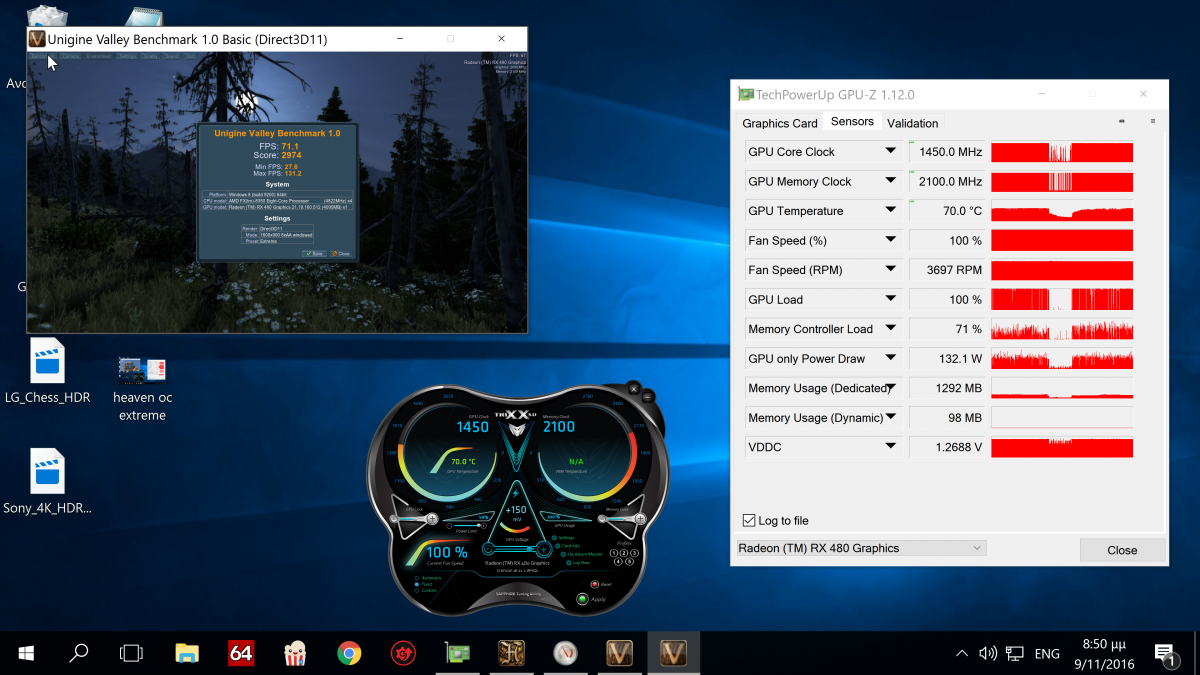Click Save in Valley results dialog
Viewport: 1200px width, 675px height.
[x=312, y=254]
